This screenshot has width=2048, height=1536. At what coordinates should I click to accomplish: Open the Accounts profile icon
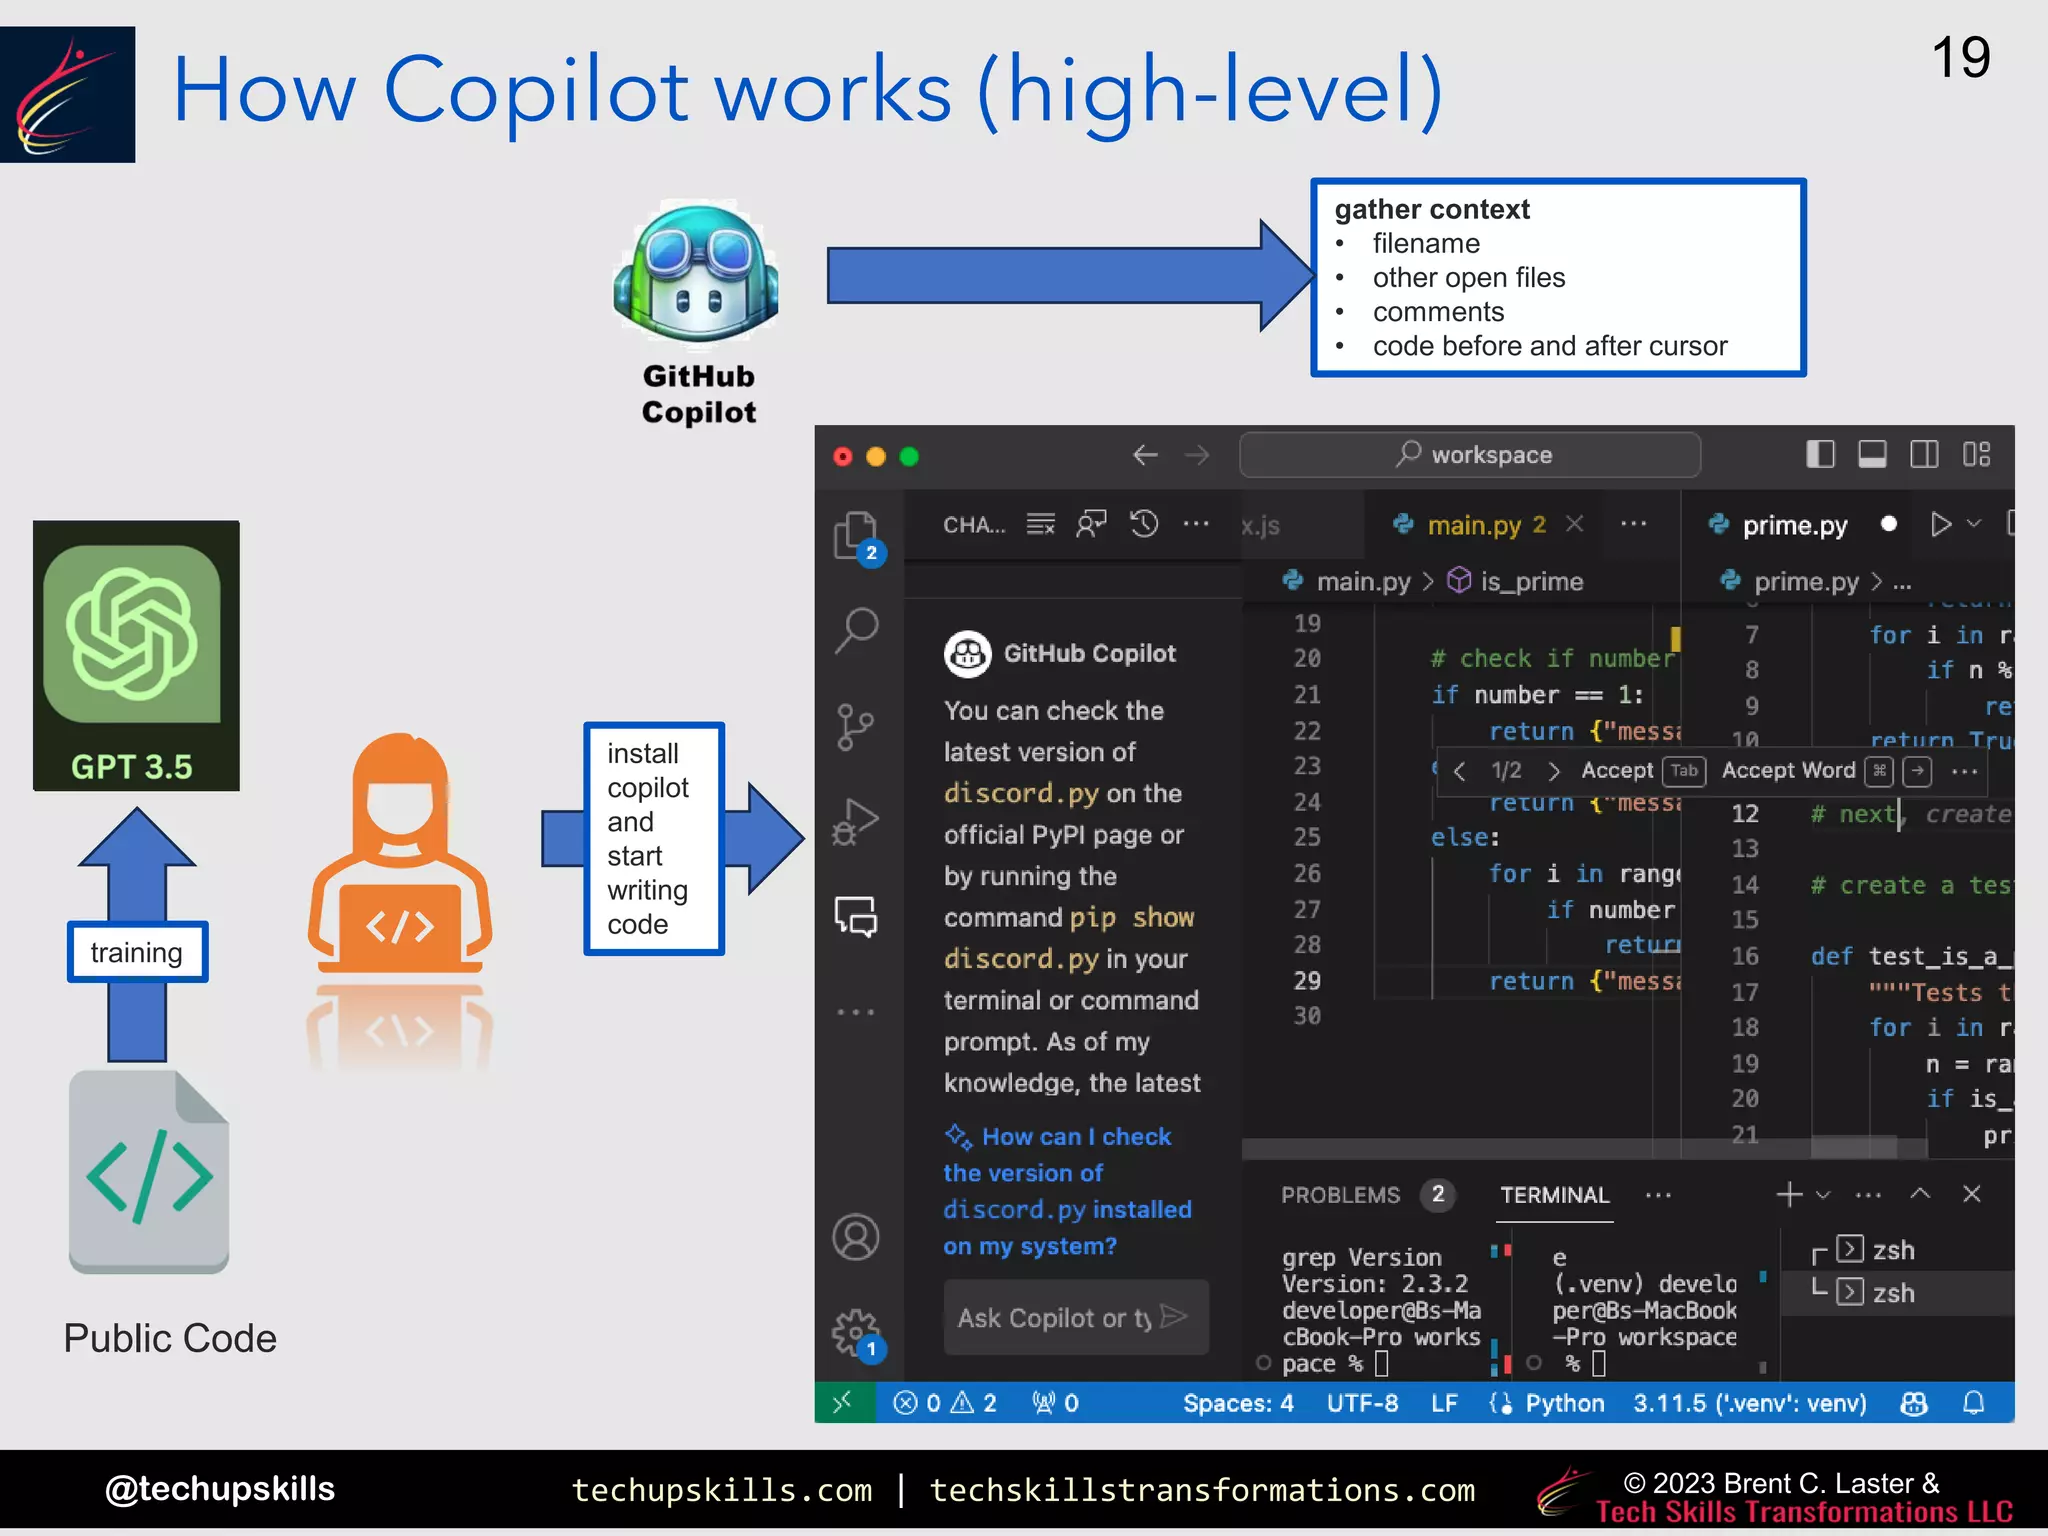coord(856,1237)
